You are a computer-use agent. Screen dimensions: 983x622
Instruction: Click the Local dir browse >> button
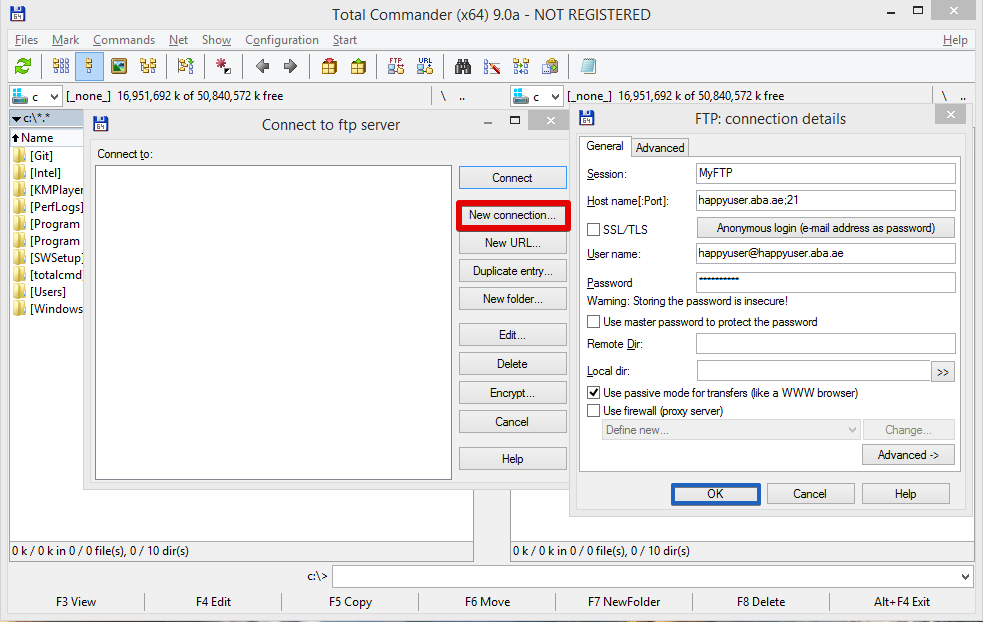pos(942,372)
